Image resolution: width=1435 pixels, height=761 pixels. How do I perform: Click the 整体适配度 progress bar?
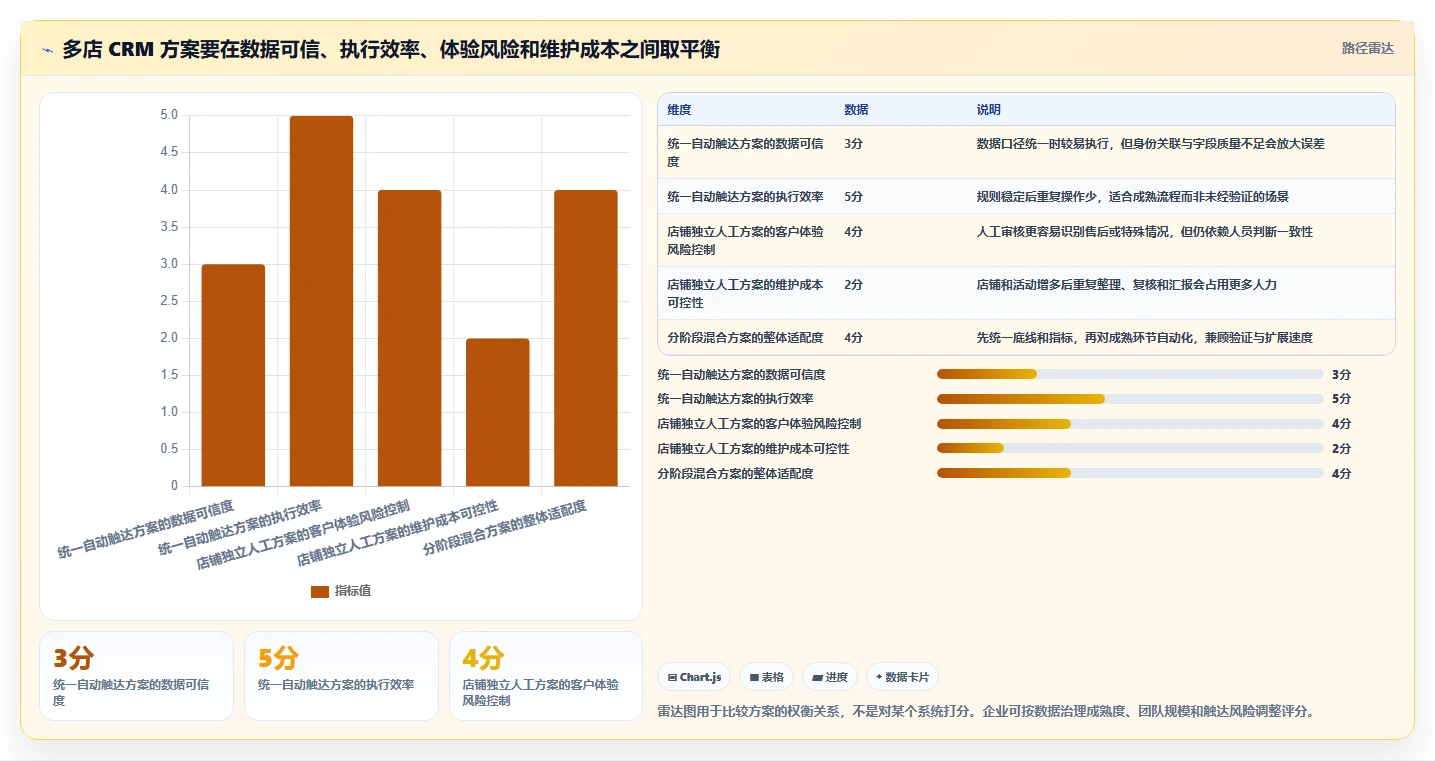1130,473
